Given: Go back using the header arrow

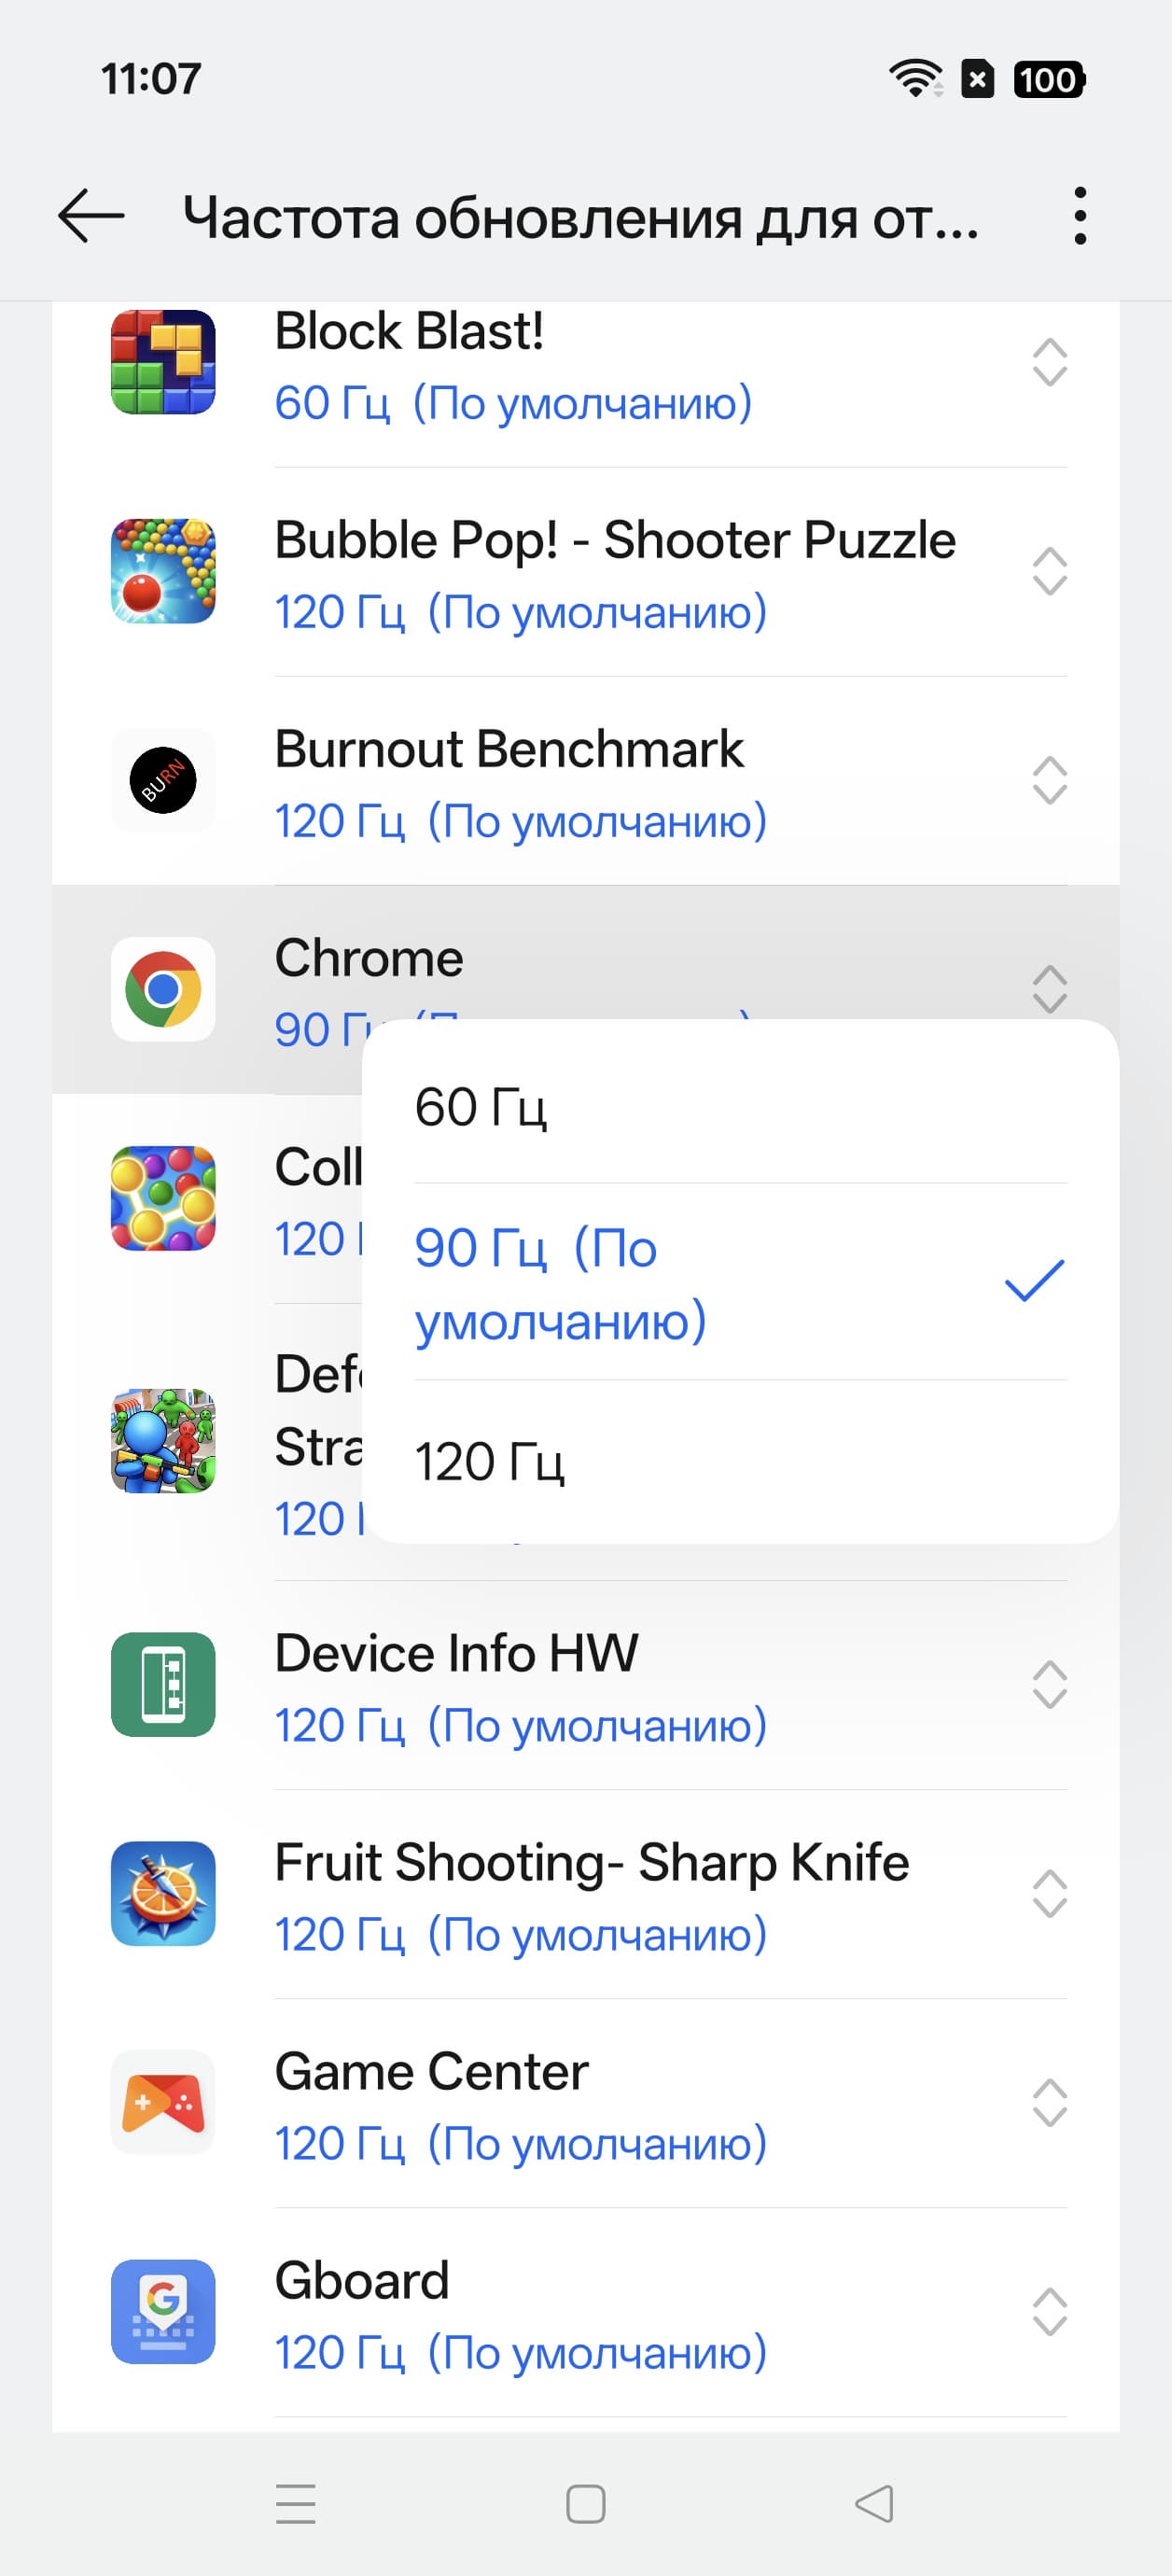Looking at the screenshot, I should coord(91,216).
